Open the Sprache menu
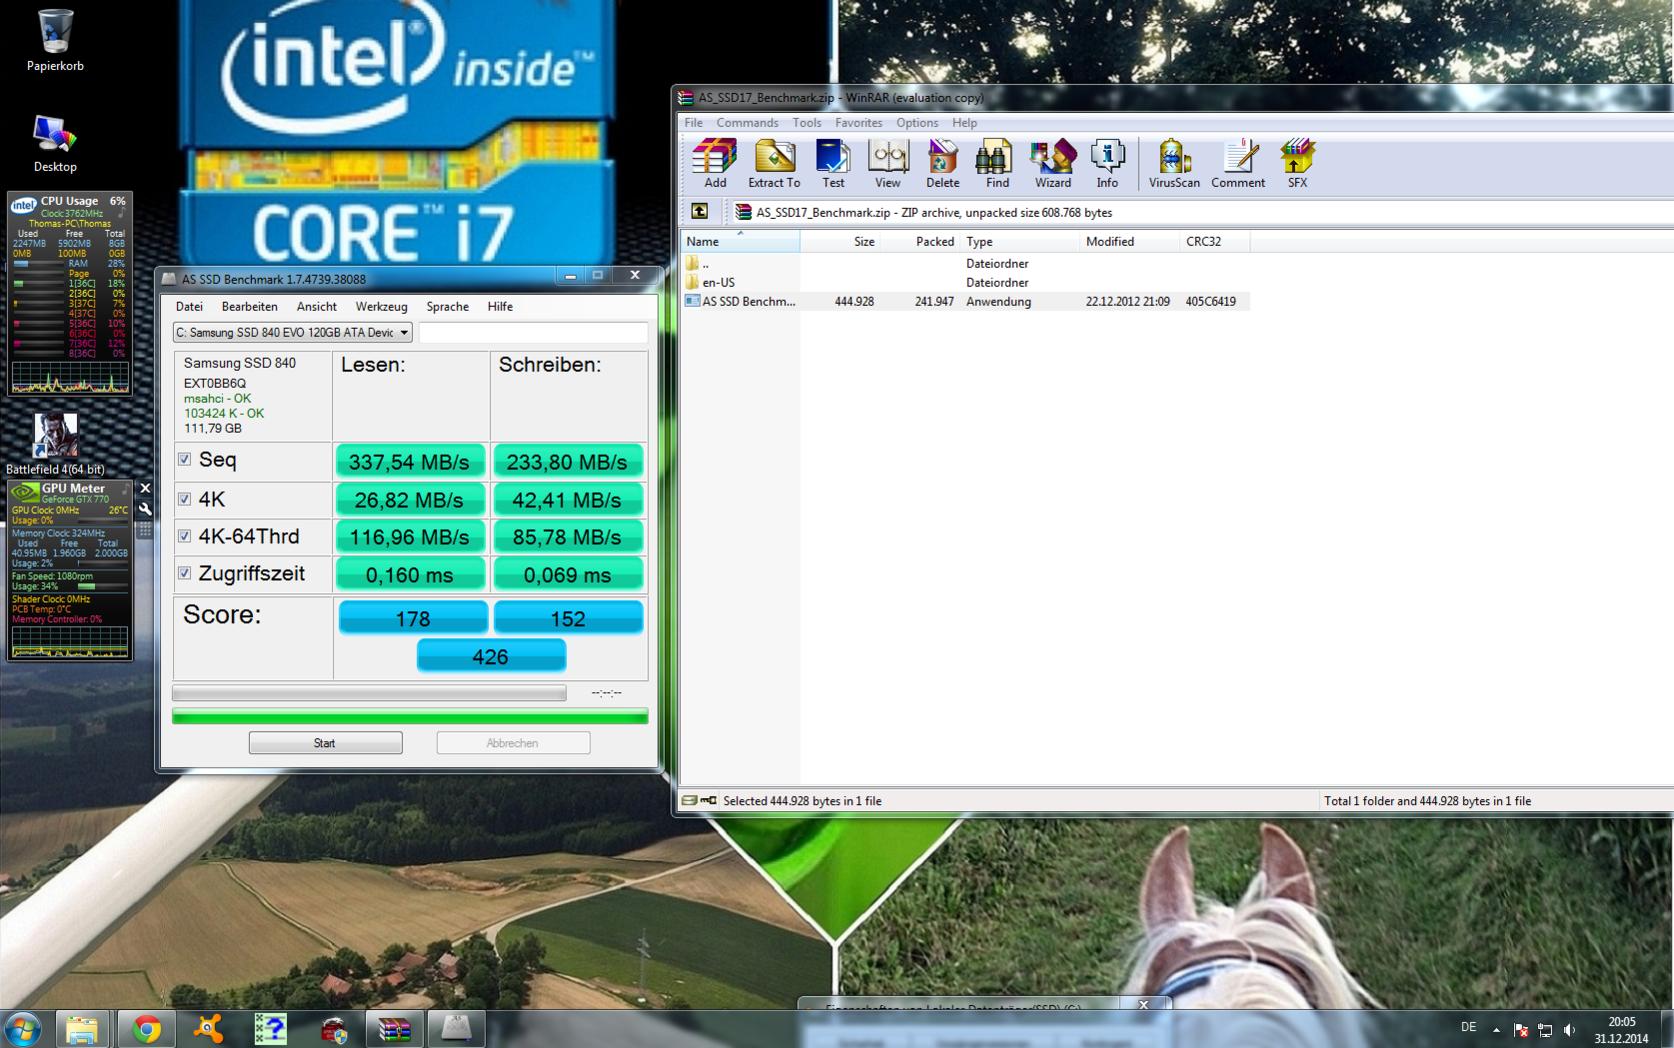 (x=447, y=306)
